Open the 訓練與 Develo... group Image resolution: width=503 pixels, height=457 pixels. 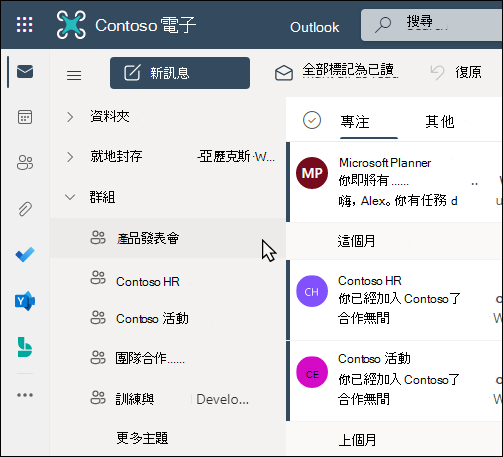point(168,399)
